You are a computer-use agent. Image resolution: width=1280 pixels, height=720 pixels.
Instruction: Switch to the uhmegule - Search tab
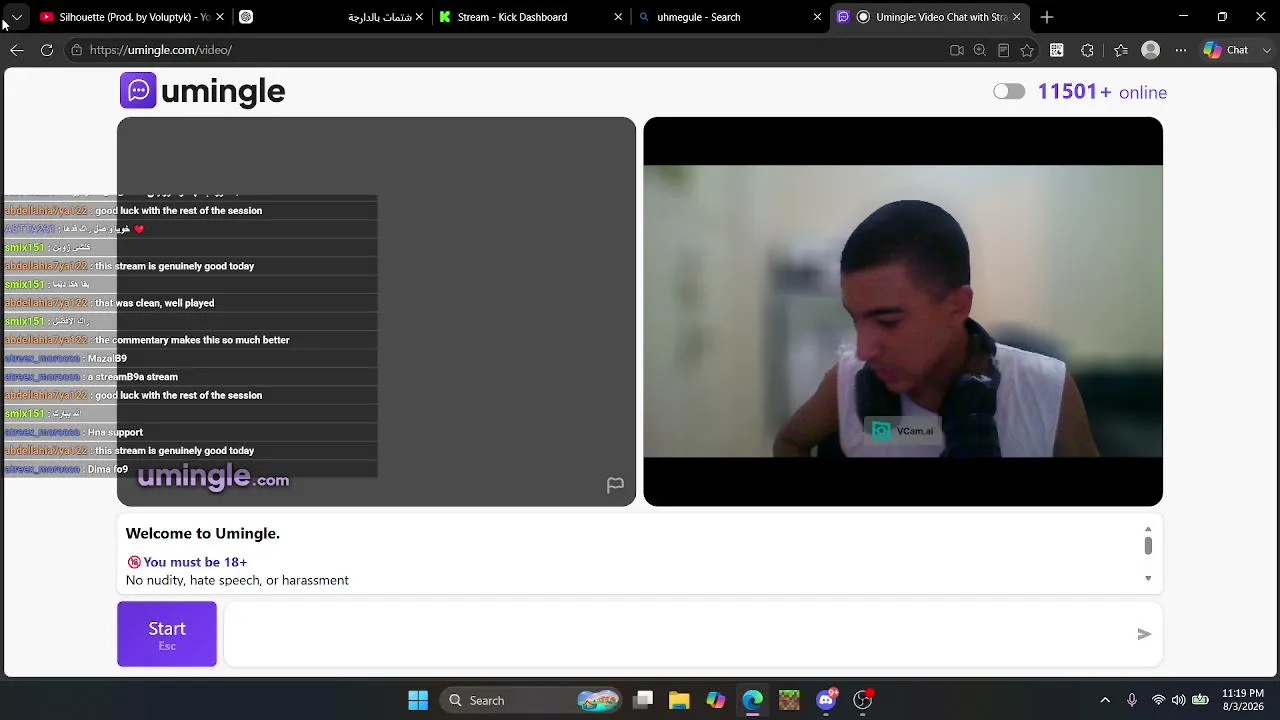(x=730, y=17)
